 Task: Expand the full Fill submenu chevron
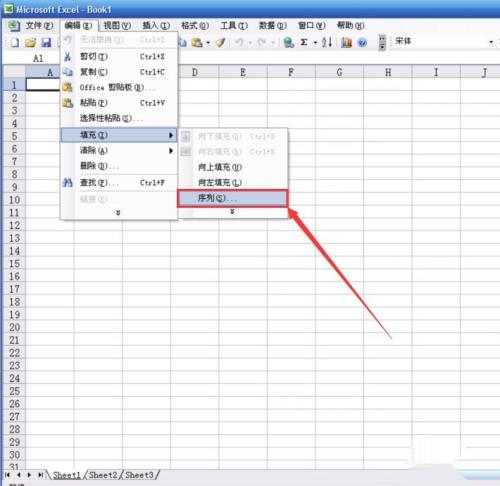click(x=232, y=211)
